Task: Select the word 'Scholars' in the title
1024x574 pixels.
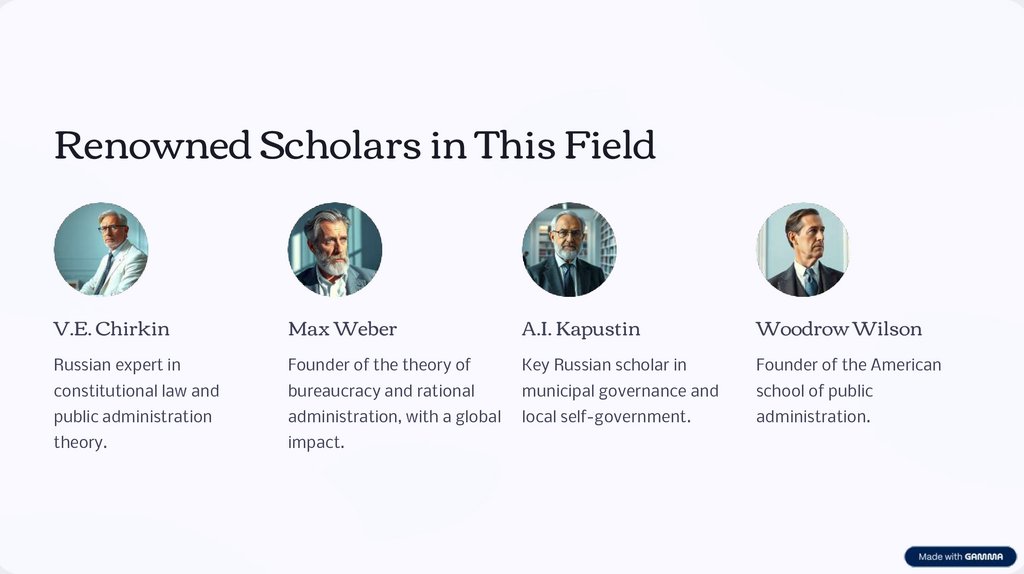Action: point(340,146)
